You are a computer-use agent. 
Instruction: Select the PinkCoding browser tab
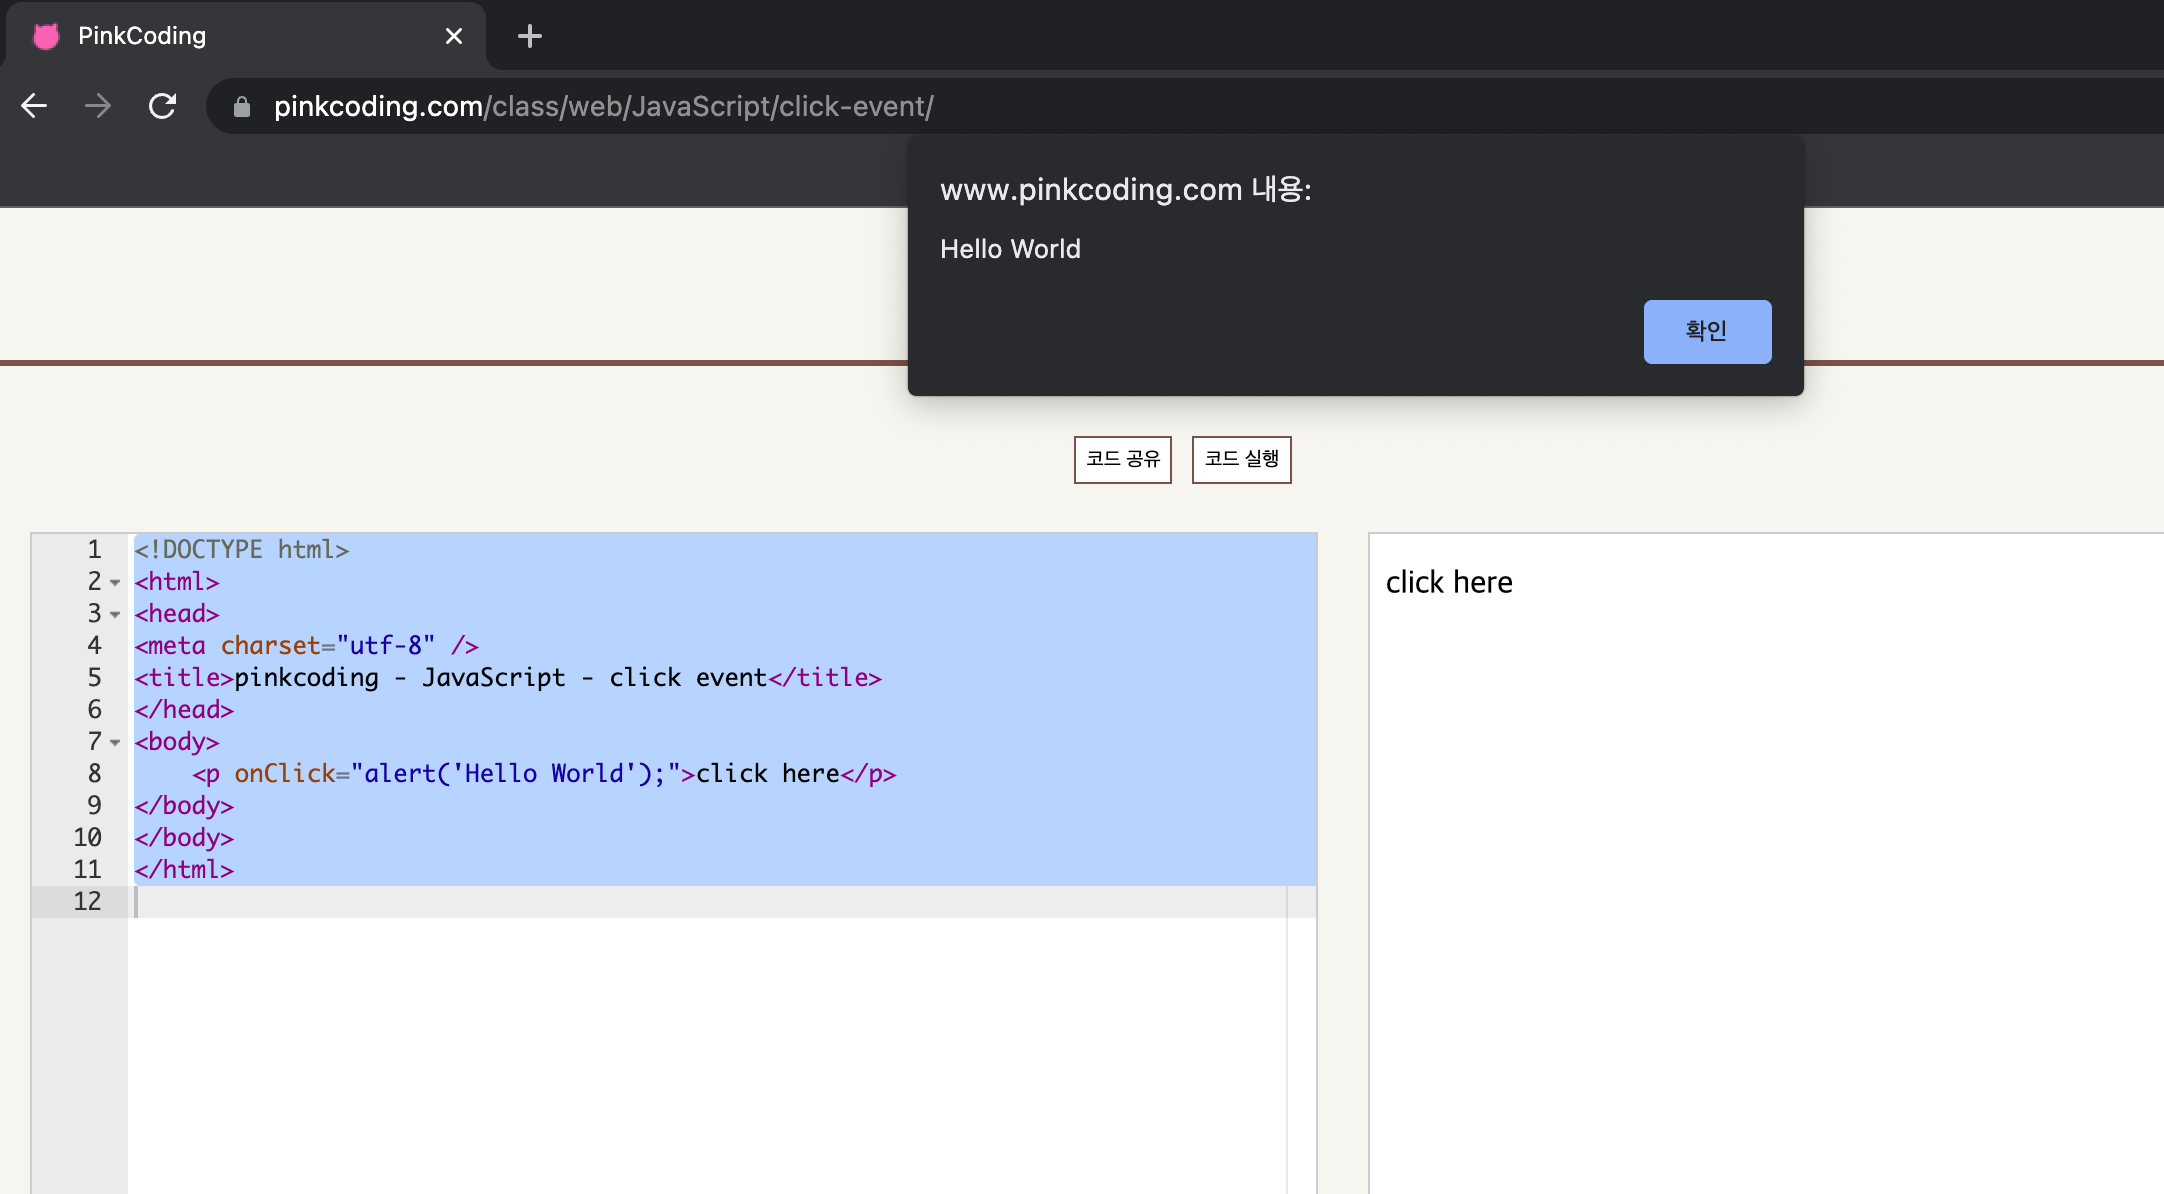click(244, 36)
